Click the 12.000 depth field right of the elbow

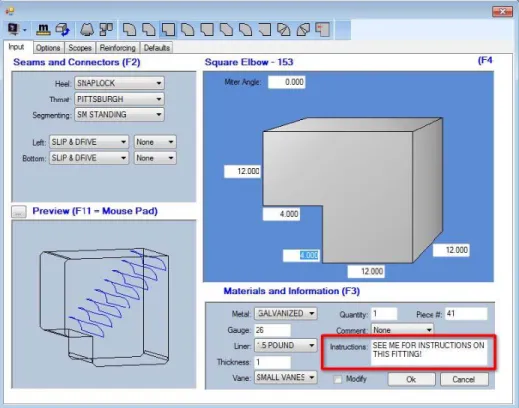coord(451,250)
